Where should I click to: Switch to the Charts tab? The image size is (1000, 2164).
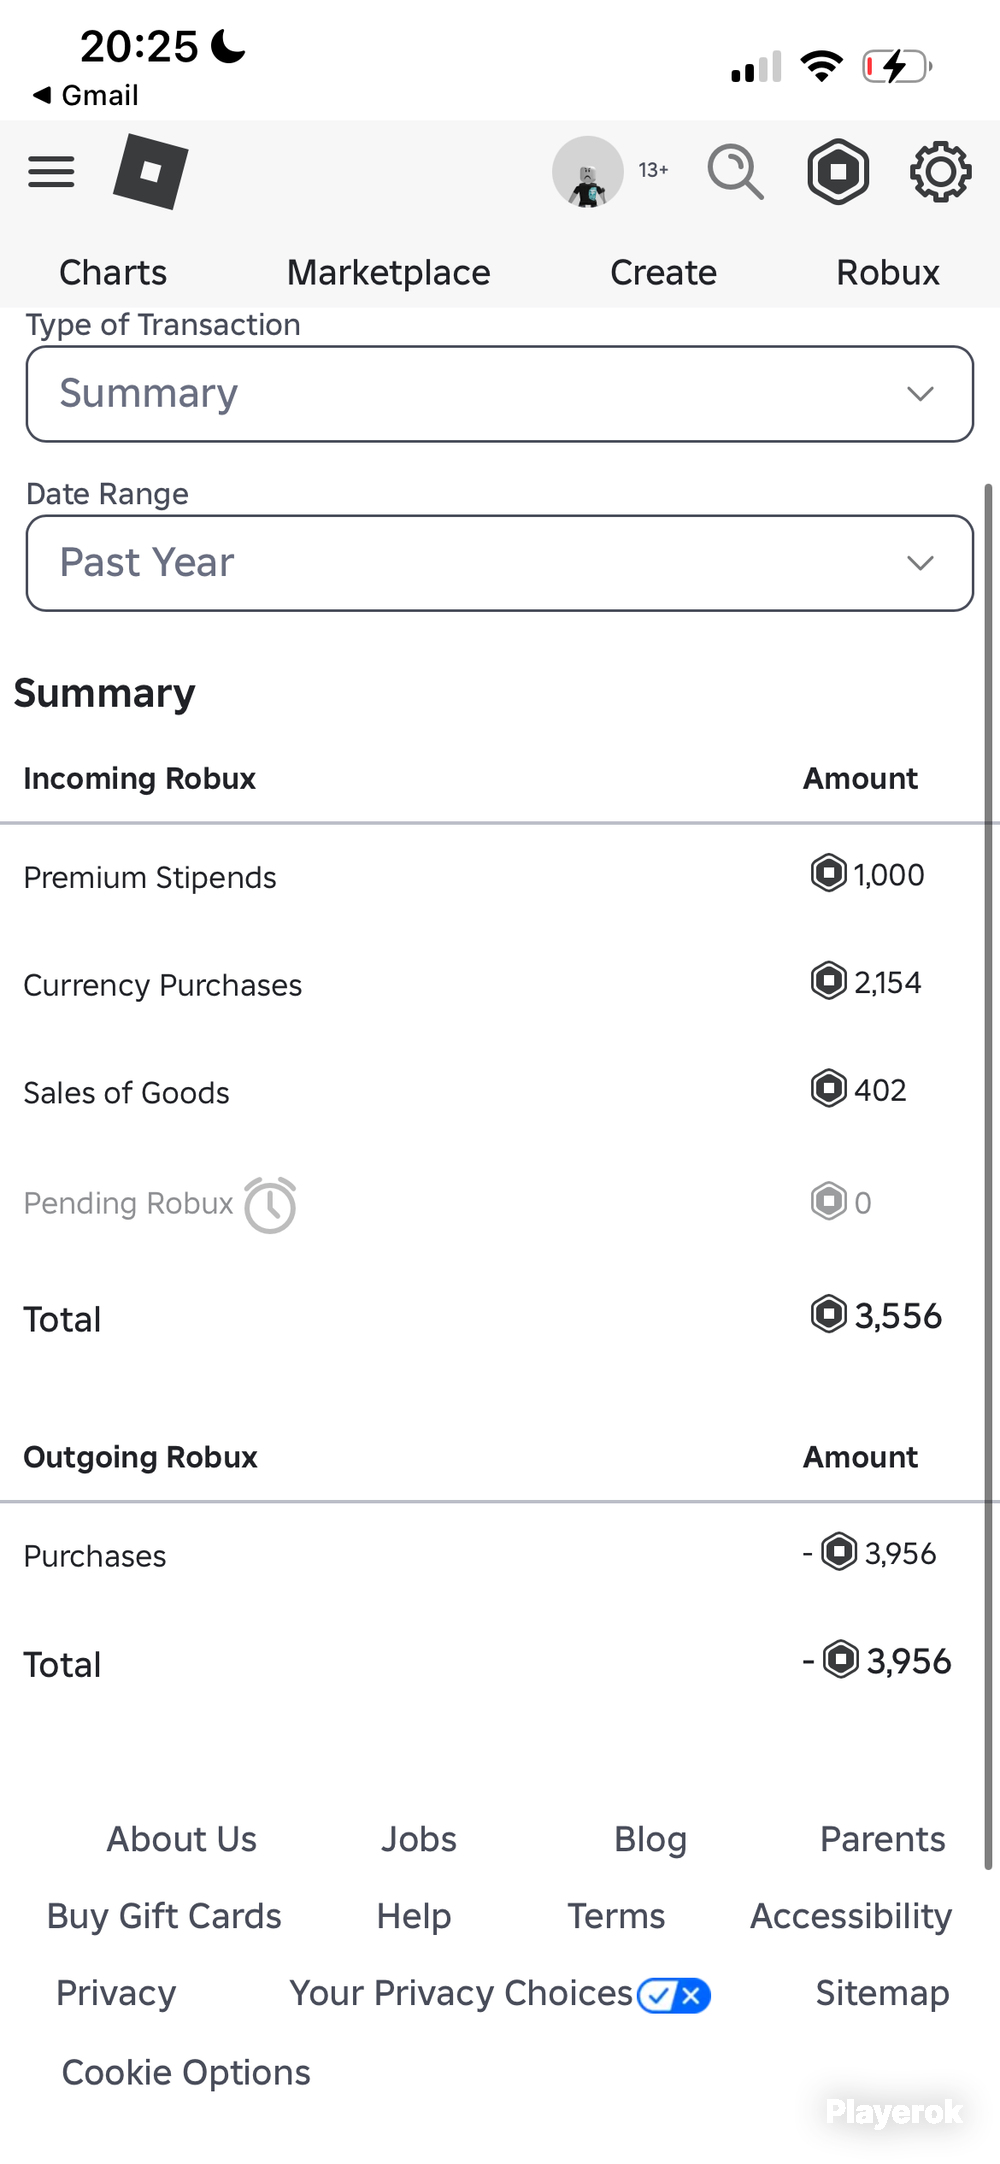coord(113,272)
